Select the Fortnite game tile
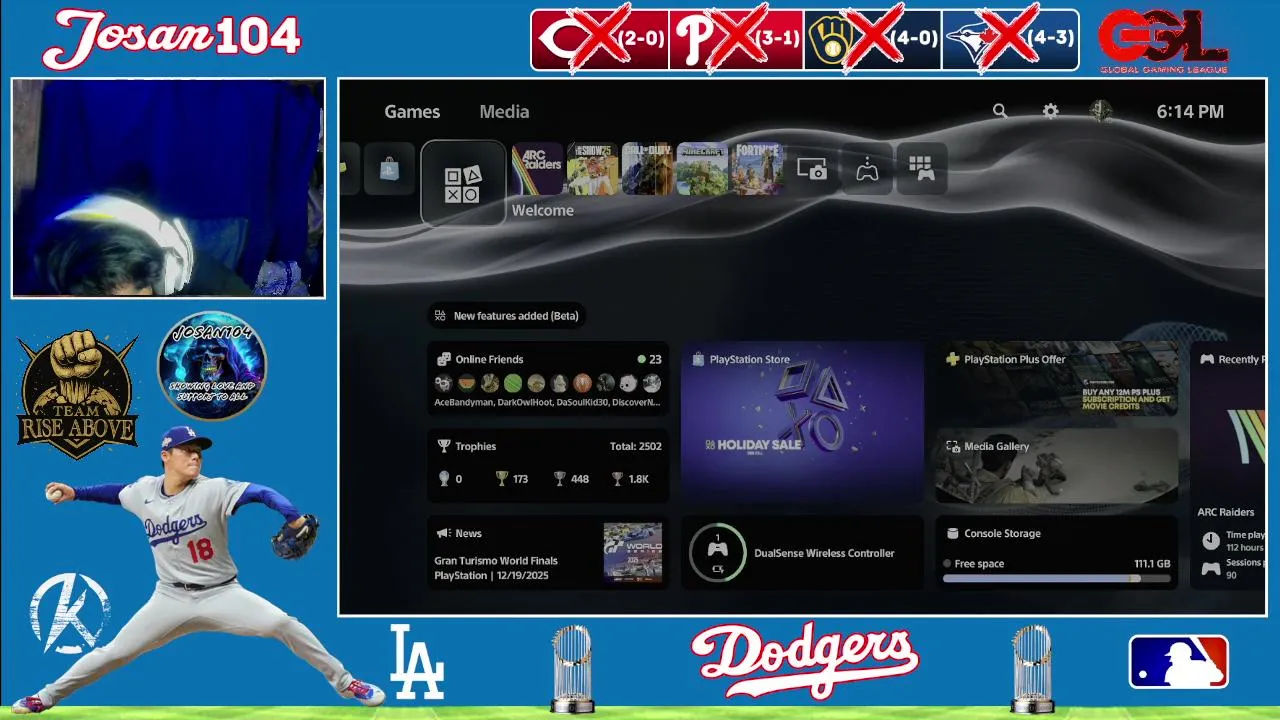The image size is (1280, 720). click(757, 169)
